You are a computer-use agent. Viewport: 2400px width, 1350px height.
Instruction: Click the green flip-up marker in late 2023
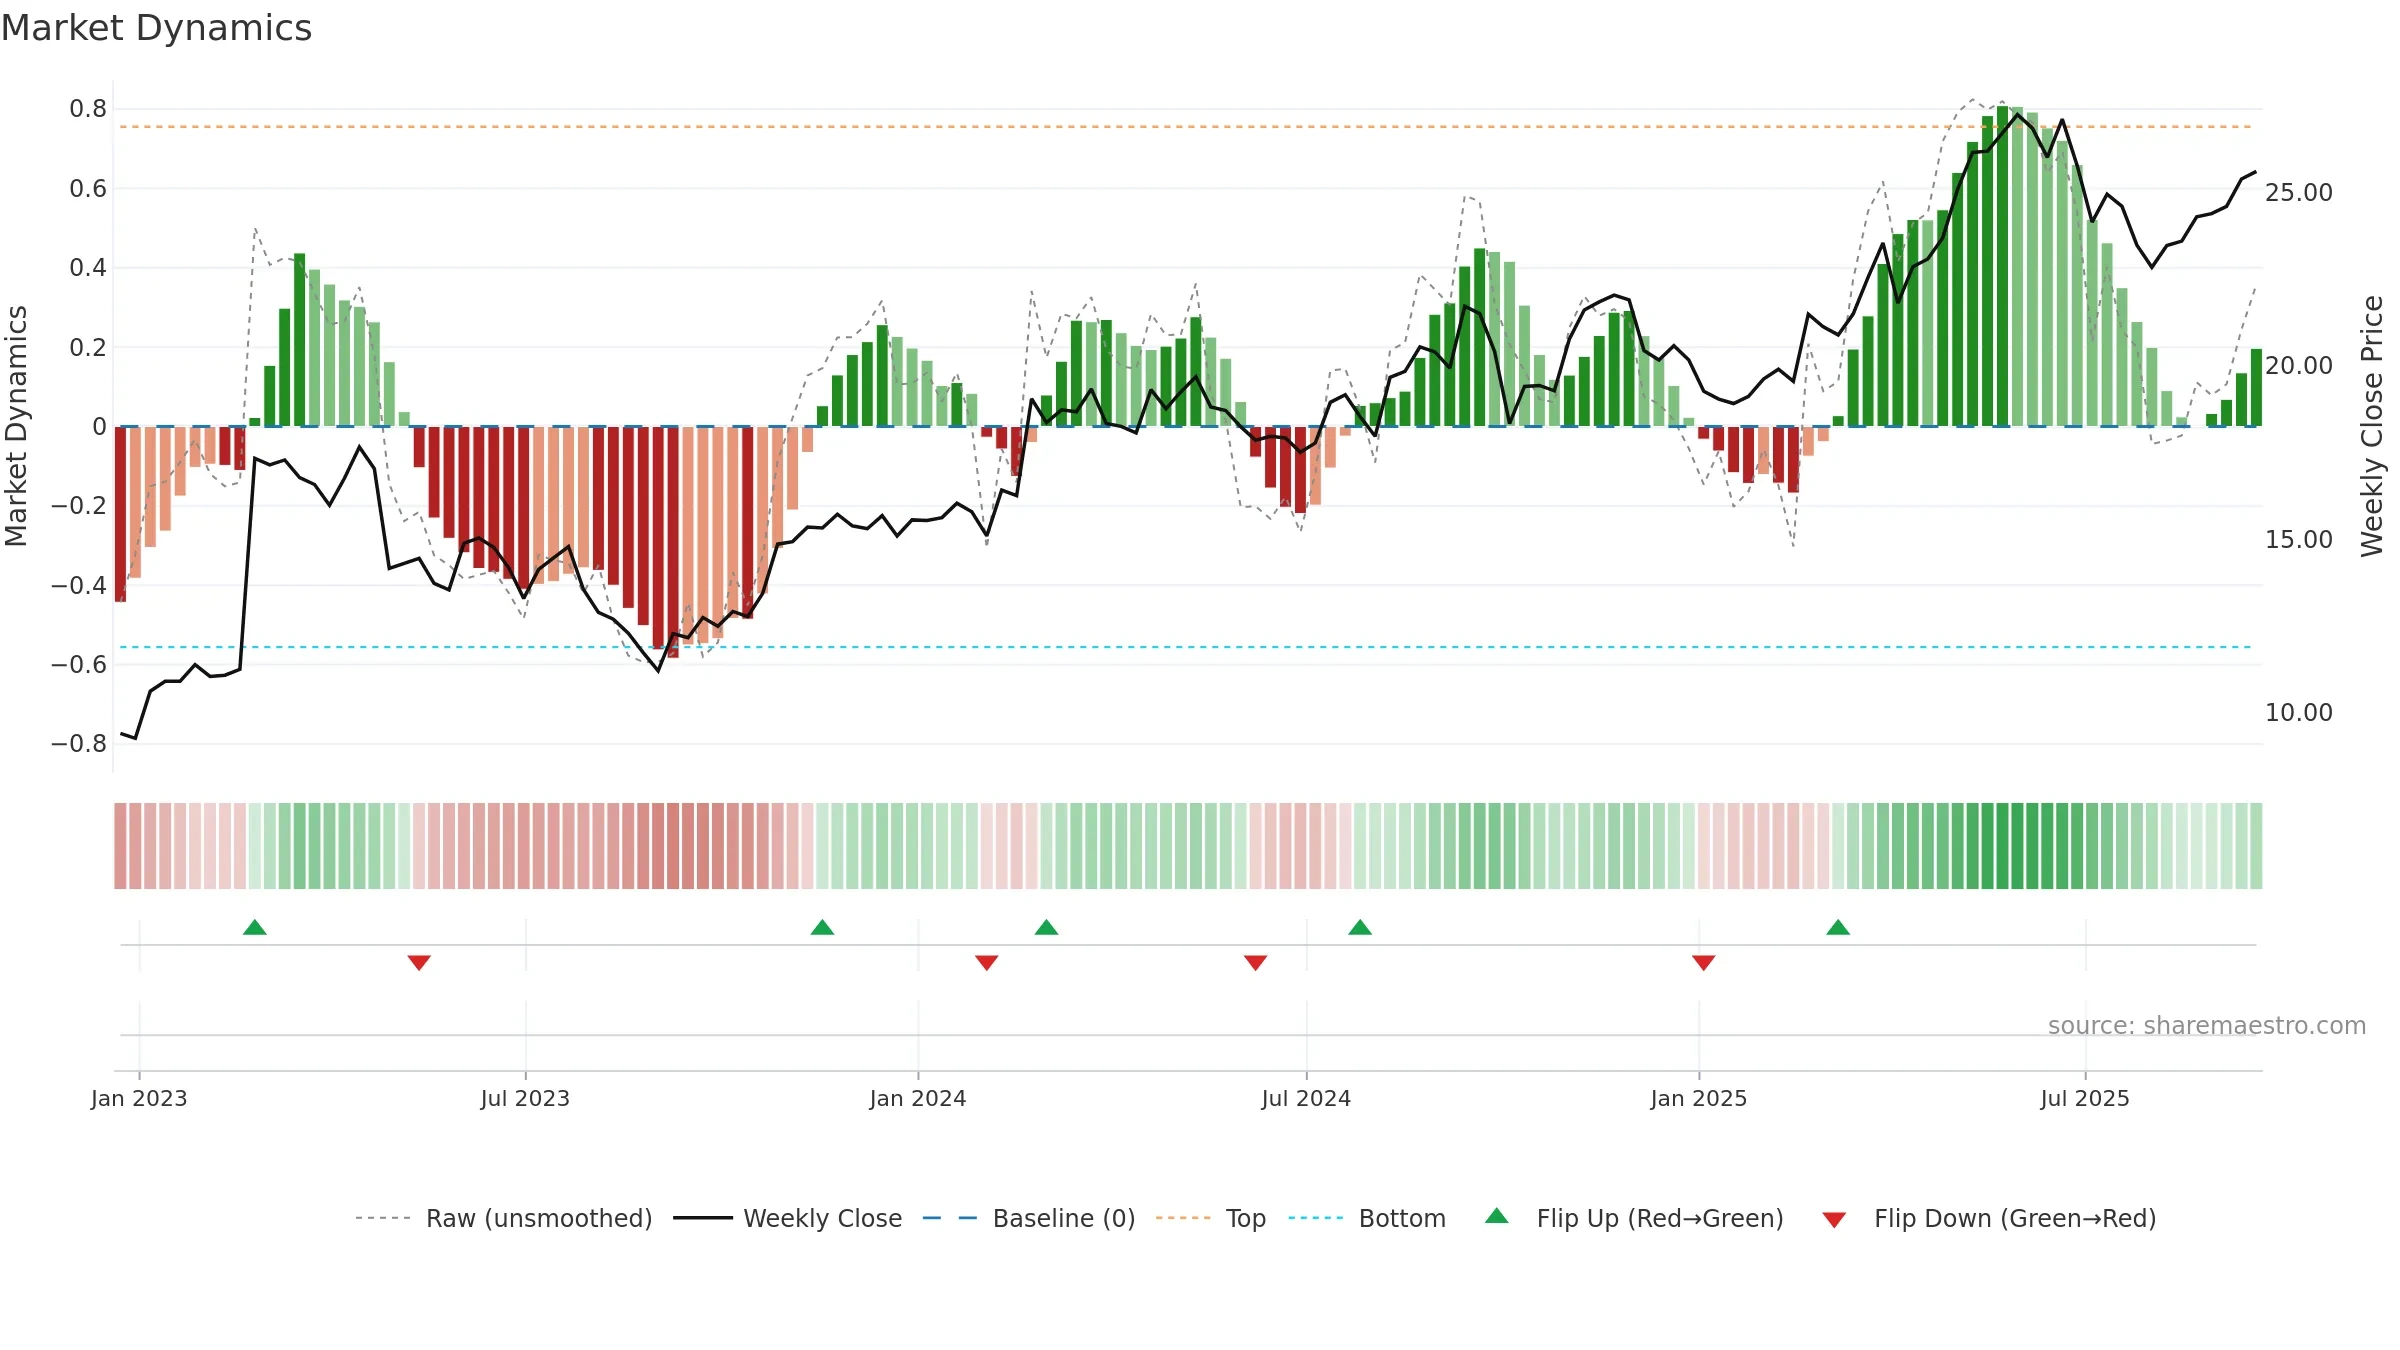click(x=822, y=927)
